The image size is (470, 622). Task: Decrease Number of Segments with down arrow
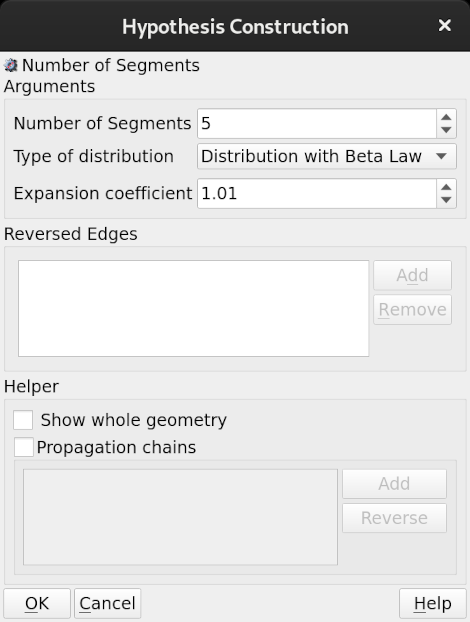click(446, 131)
